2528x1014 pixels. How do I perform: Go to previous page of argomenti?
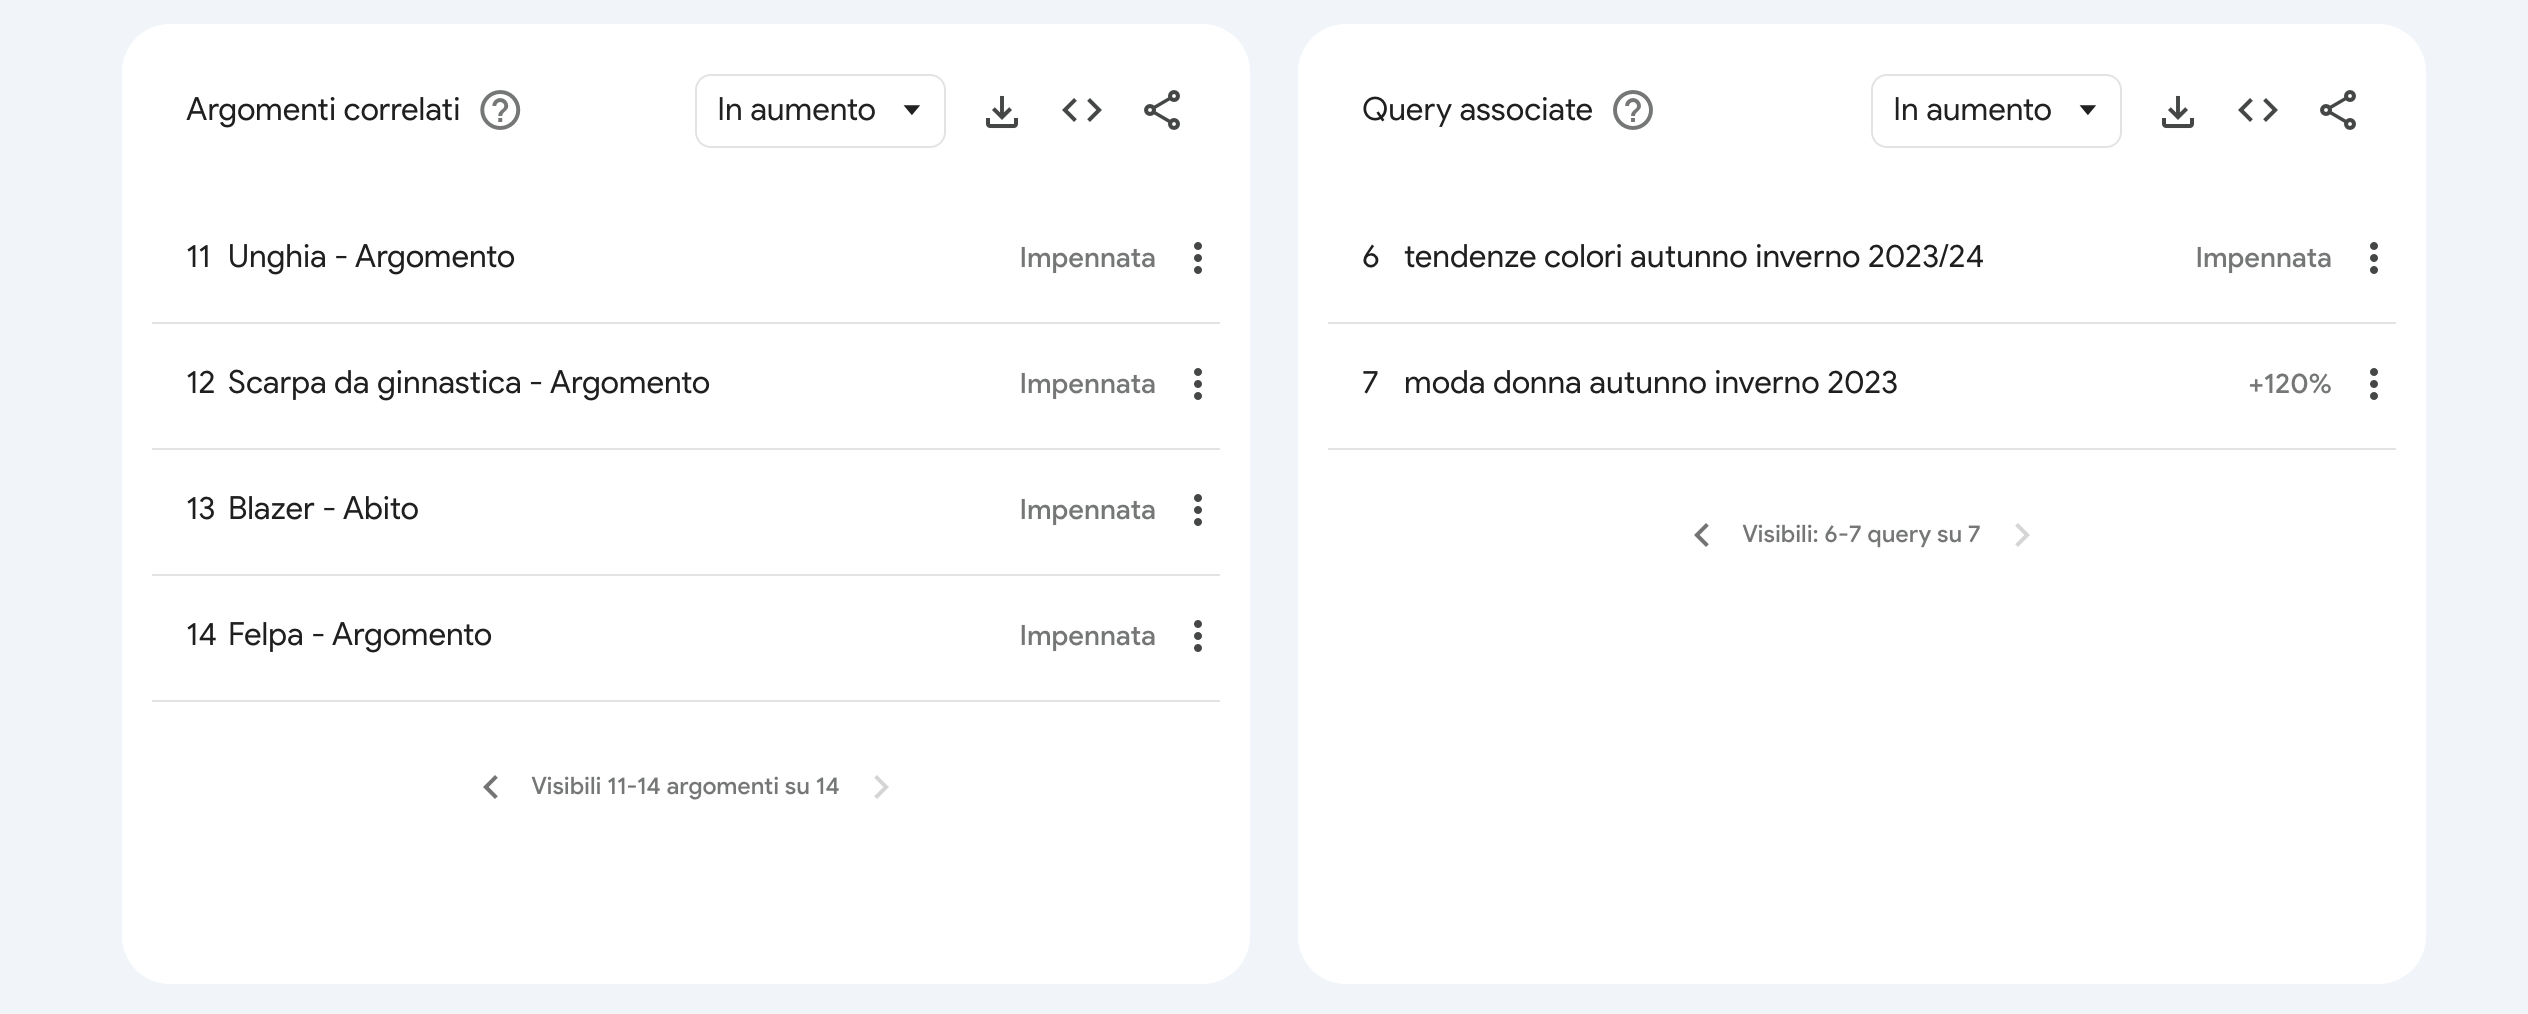click(x=491, y=787)
